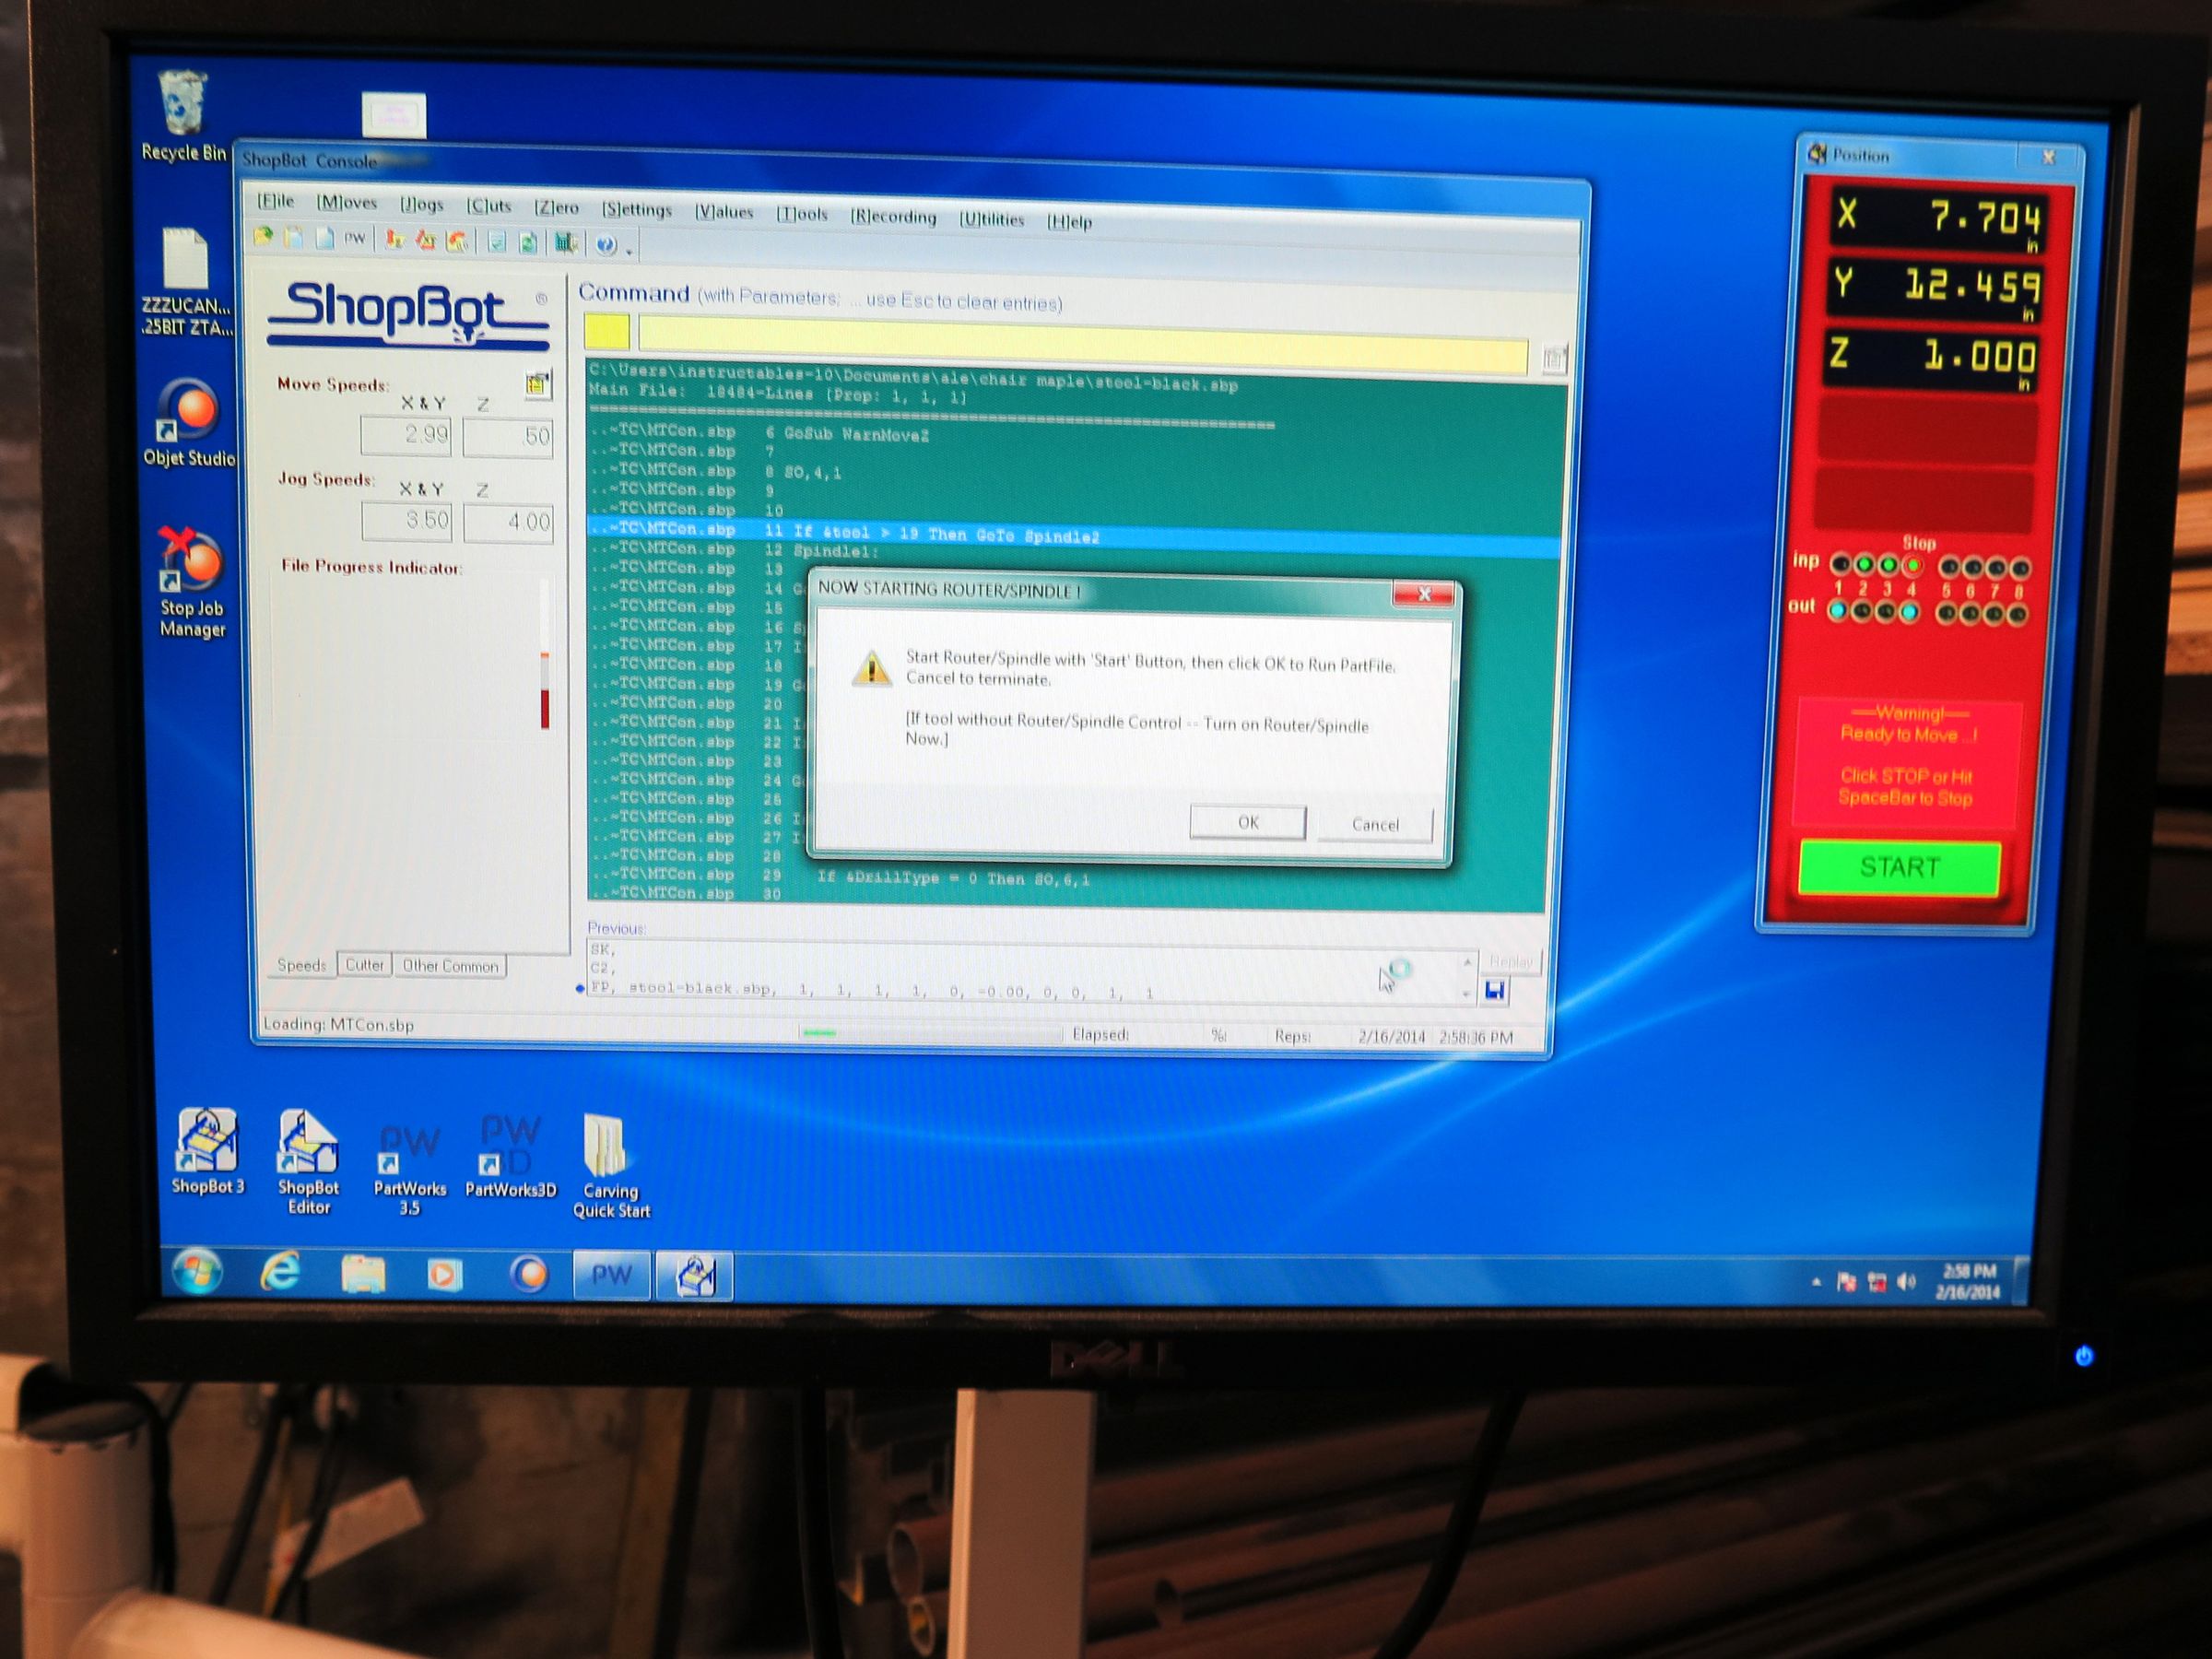
Task: Show hidden system tray icons arrow
Action: 1816,1282
